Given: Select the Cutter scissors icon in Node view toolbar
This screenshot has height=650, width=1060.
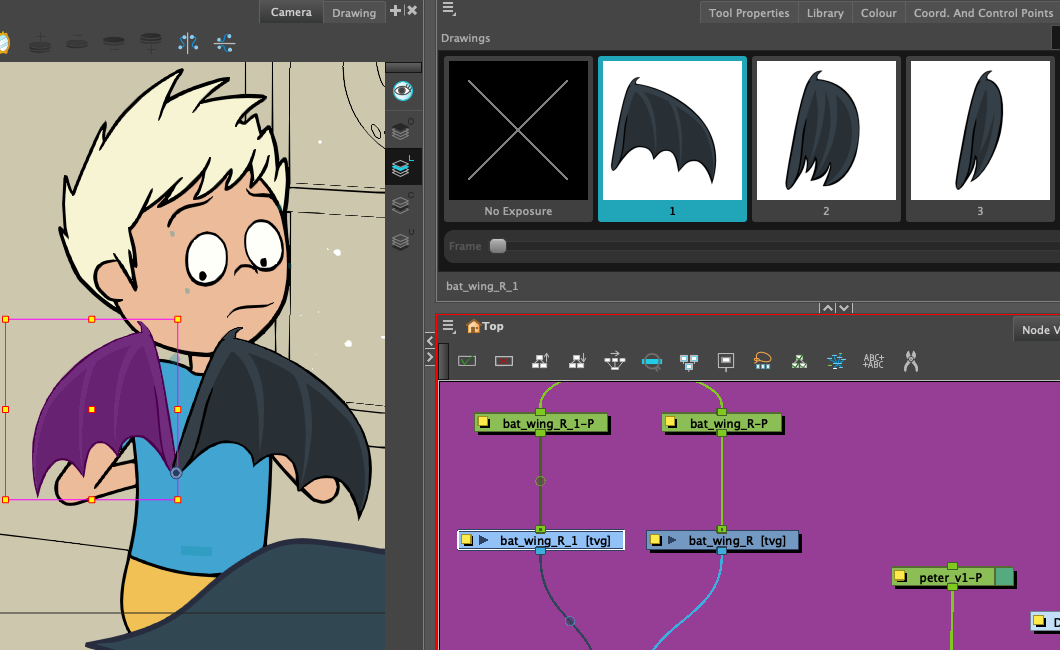Looking at the screenshot, I should click(x=910, y=361).
